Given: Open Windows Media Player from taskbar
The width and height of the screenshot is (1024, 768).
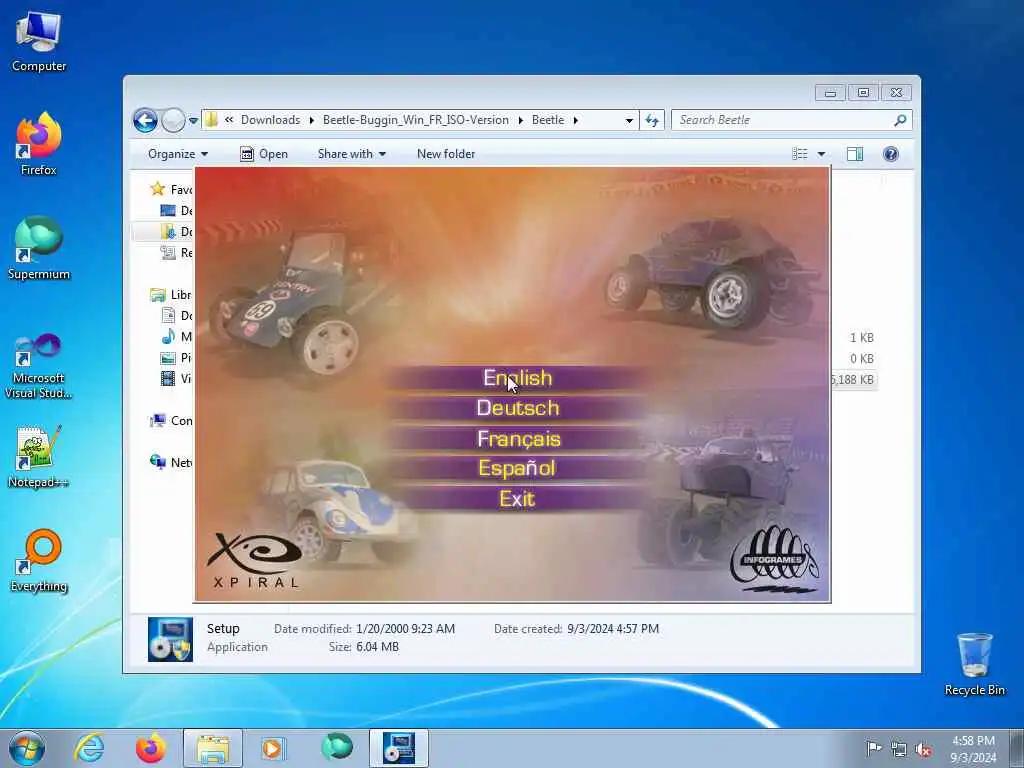Looking at the screenshot, I should tap(272, 748).
